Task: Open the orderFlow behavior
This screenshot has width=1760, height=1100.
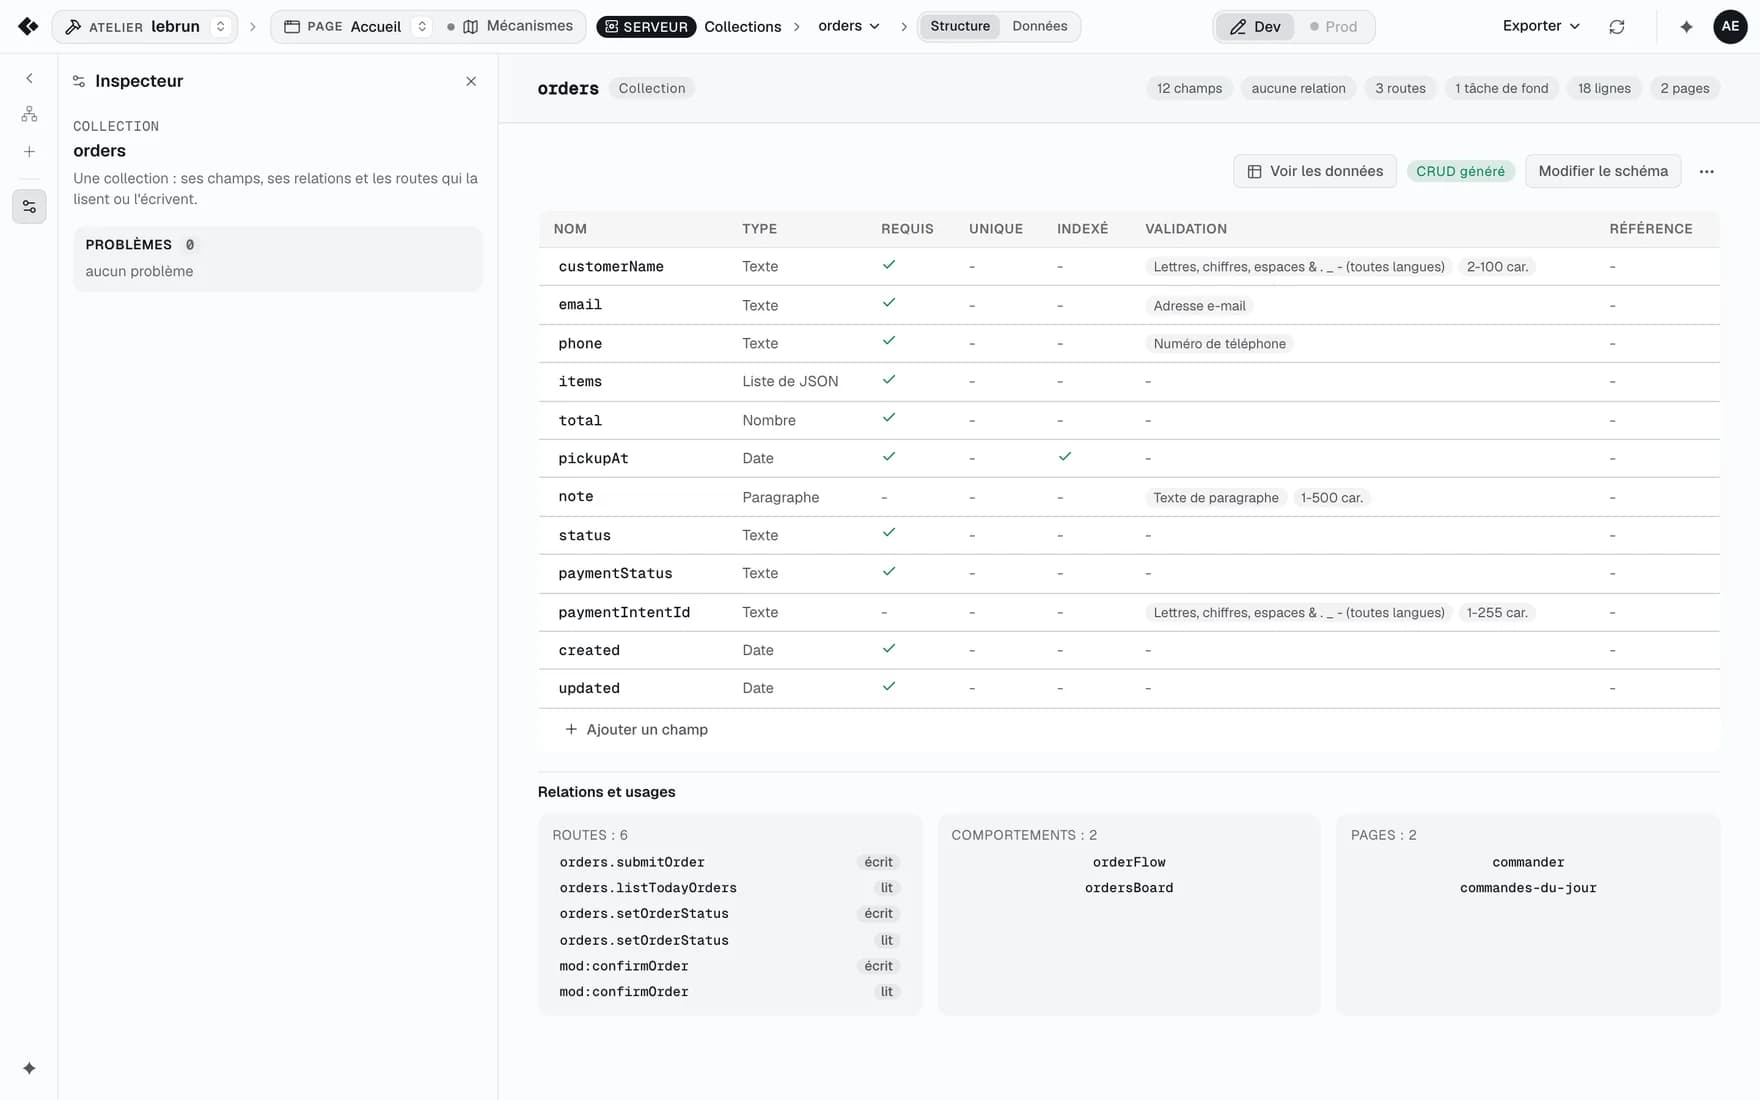Action: point(1129,862)
